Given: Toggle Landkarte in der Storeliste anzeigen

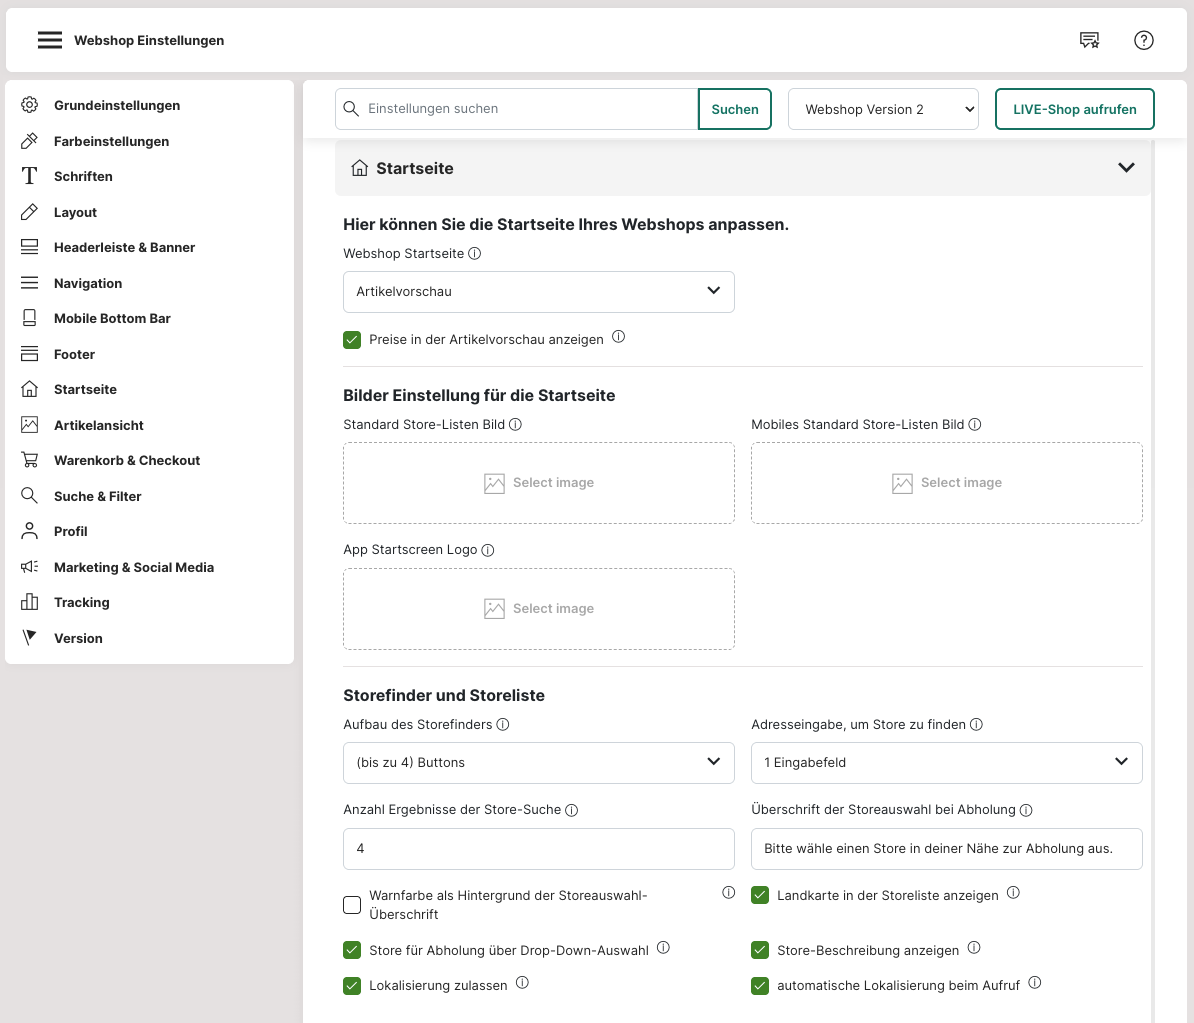Looking at the screenshot, I should (760, 895).
